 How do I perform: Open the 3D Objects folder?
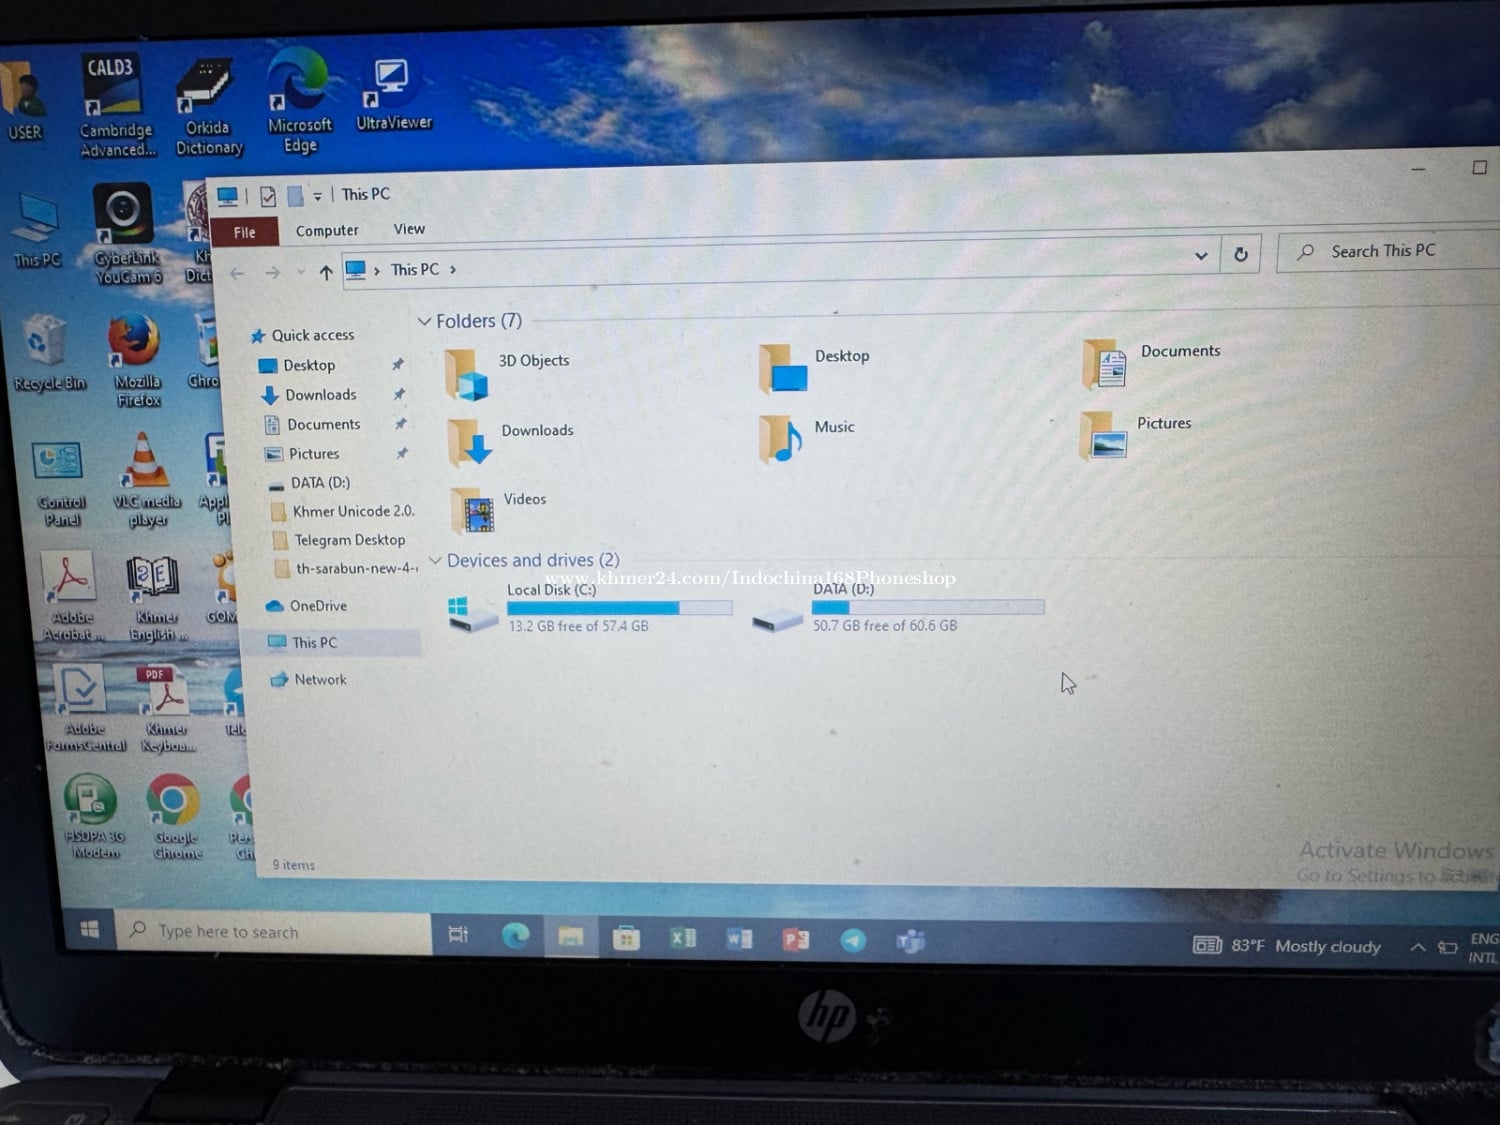coord(466,373)
